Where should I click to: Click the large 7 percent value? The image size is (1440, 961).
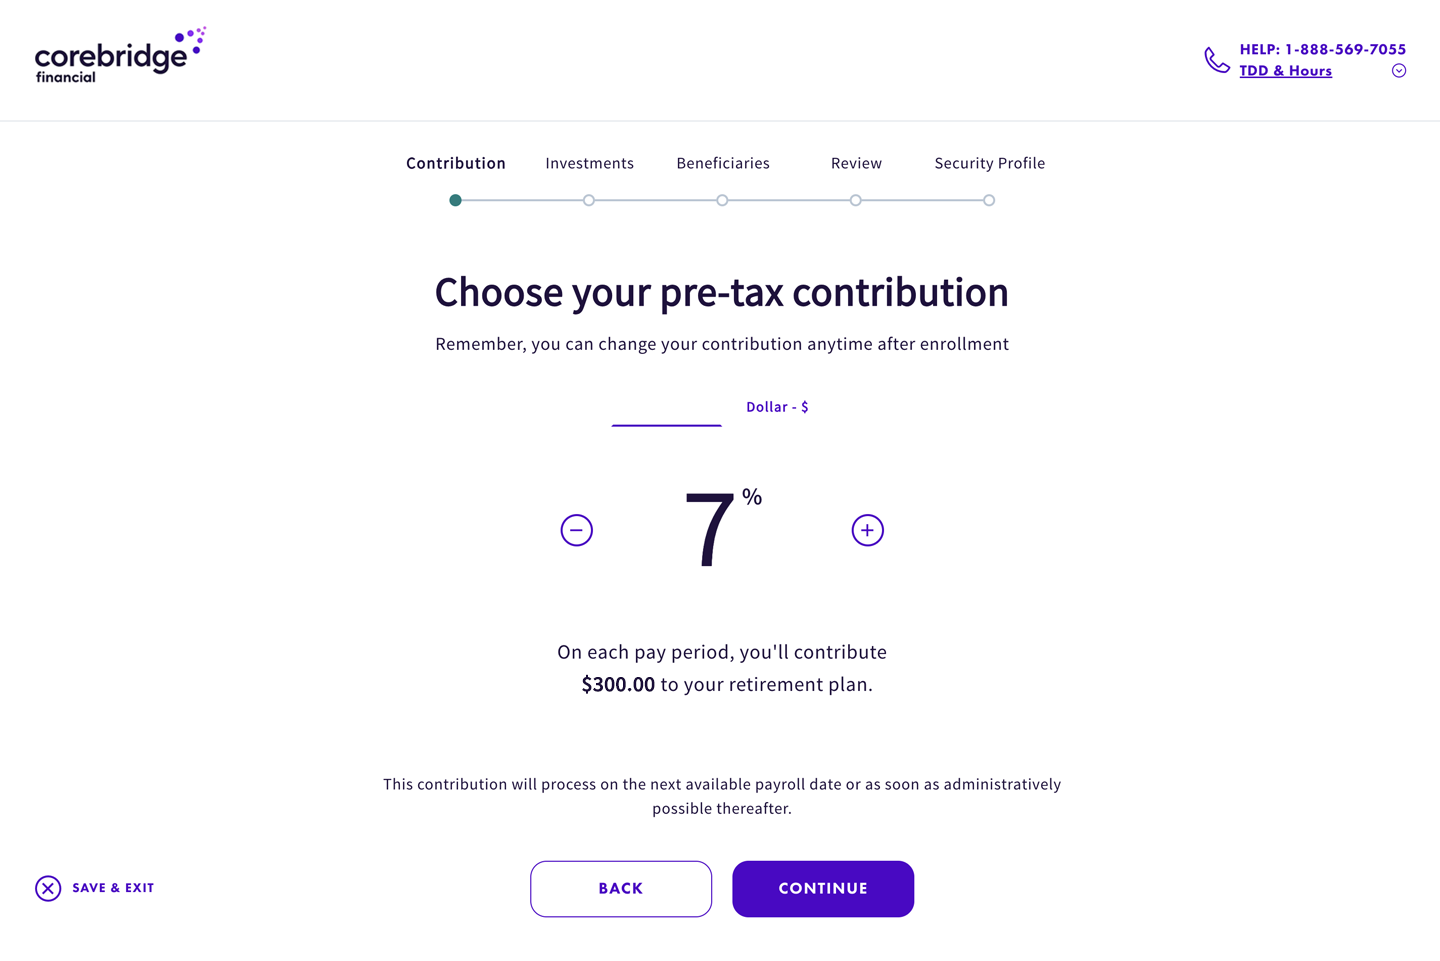tap(710, 530)
